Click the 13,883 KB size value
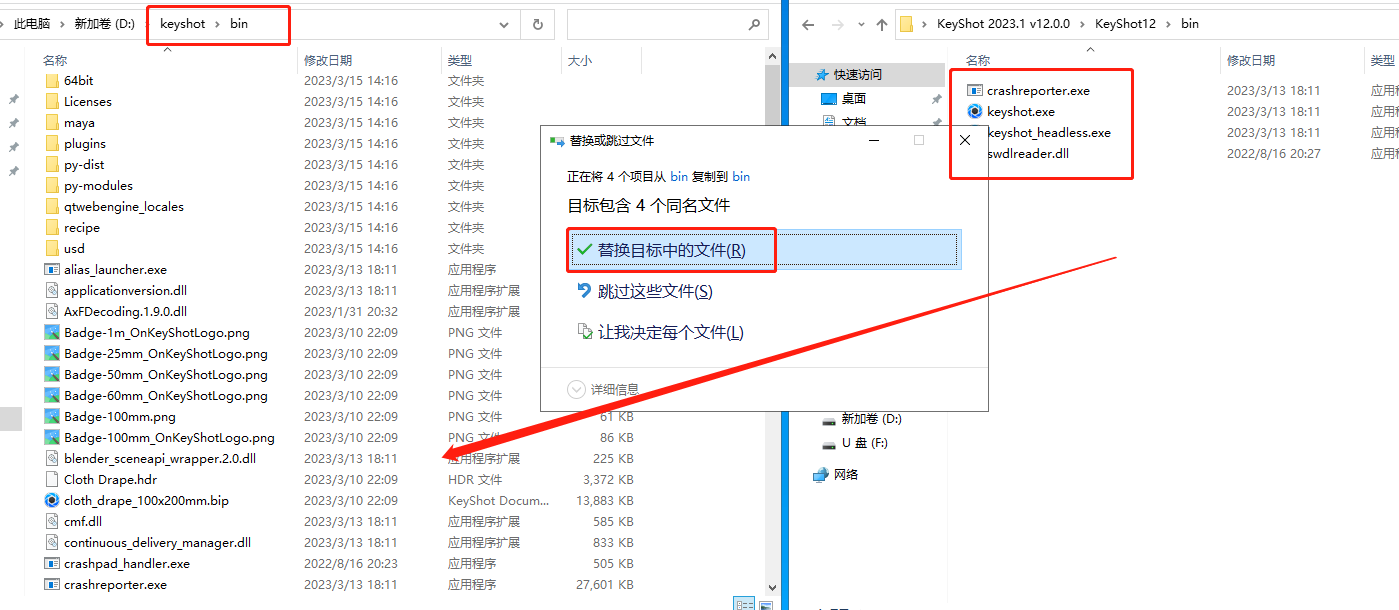1399x610 pixels. 604,500
